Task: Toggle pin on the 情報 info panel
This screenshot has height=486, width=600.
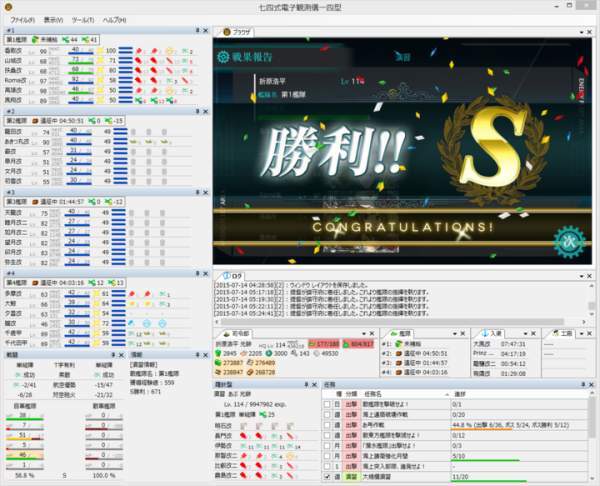Action: [197, 355]
